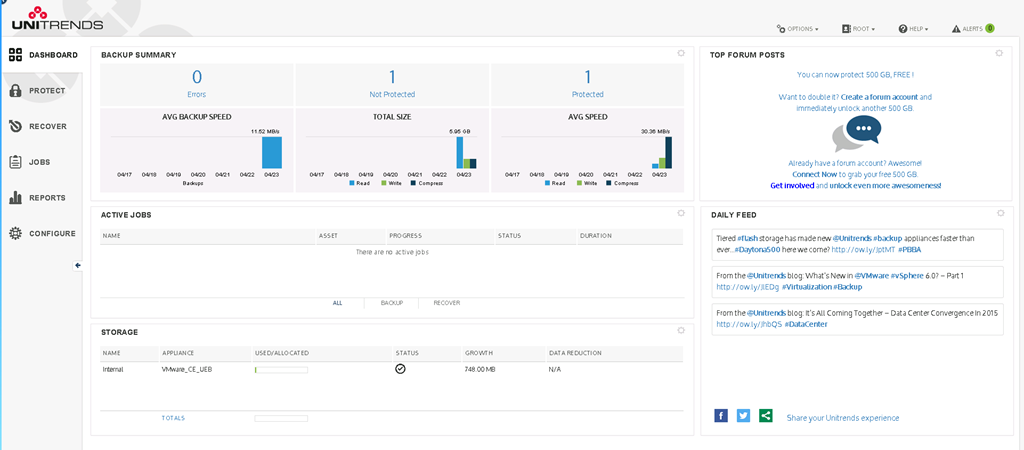Click the Totals row label
The width and height of the screenshot is (1024, 450).
pos(173,418)
